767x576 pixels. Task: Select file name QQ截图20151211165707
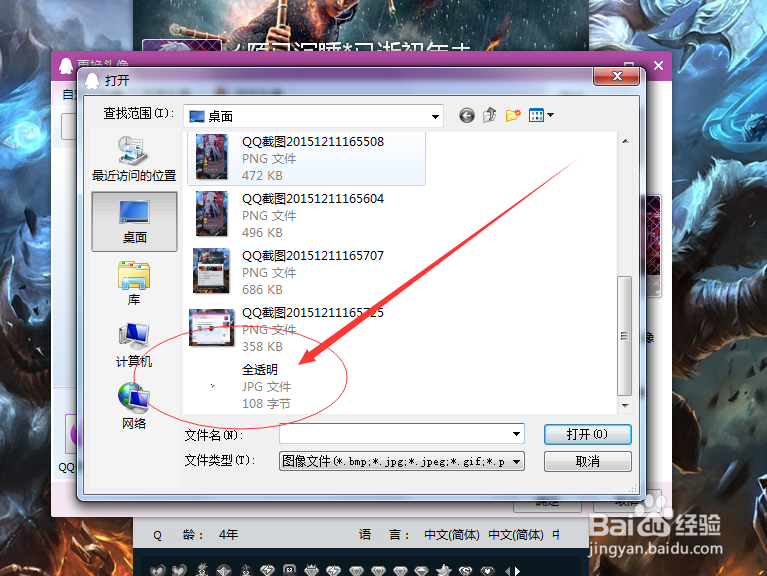(x=313, y=256)
